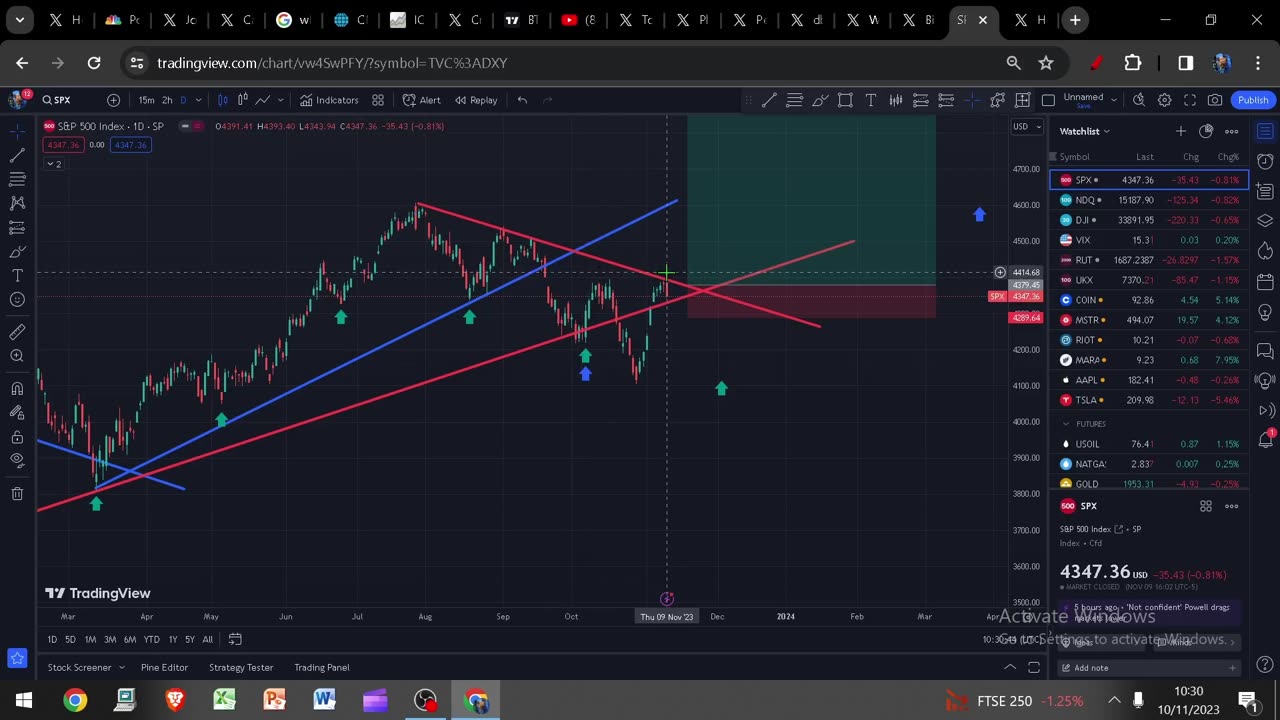Remove drawings with trash icon

(17, 493)
